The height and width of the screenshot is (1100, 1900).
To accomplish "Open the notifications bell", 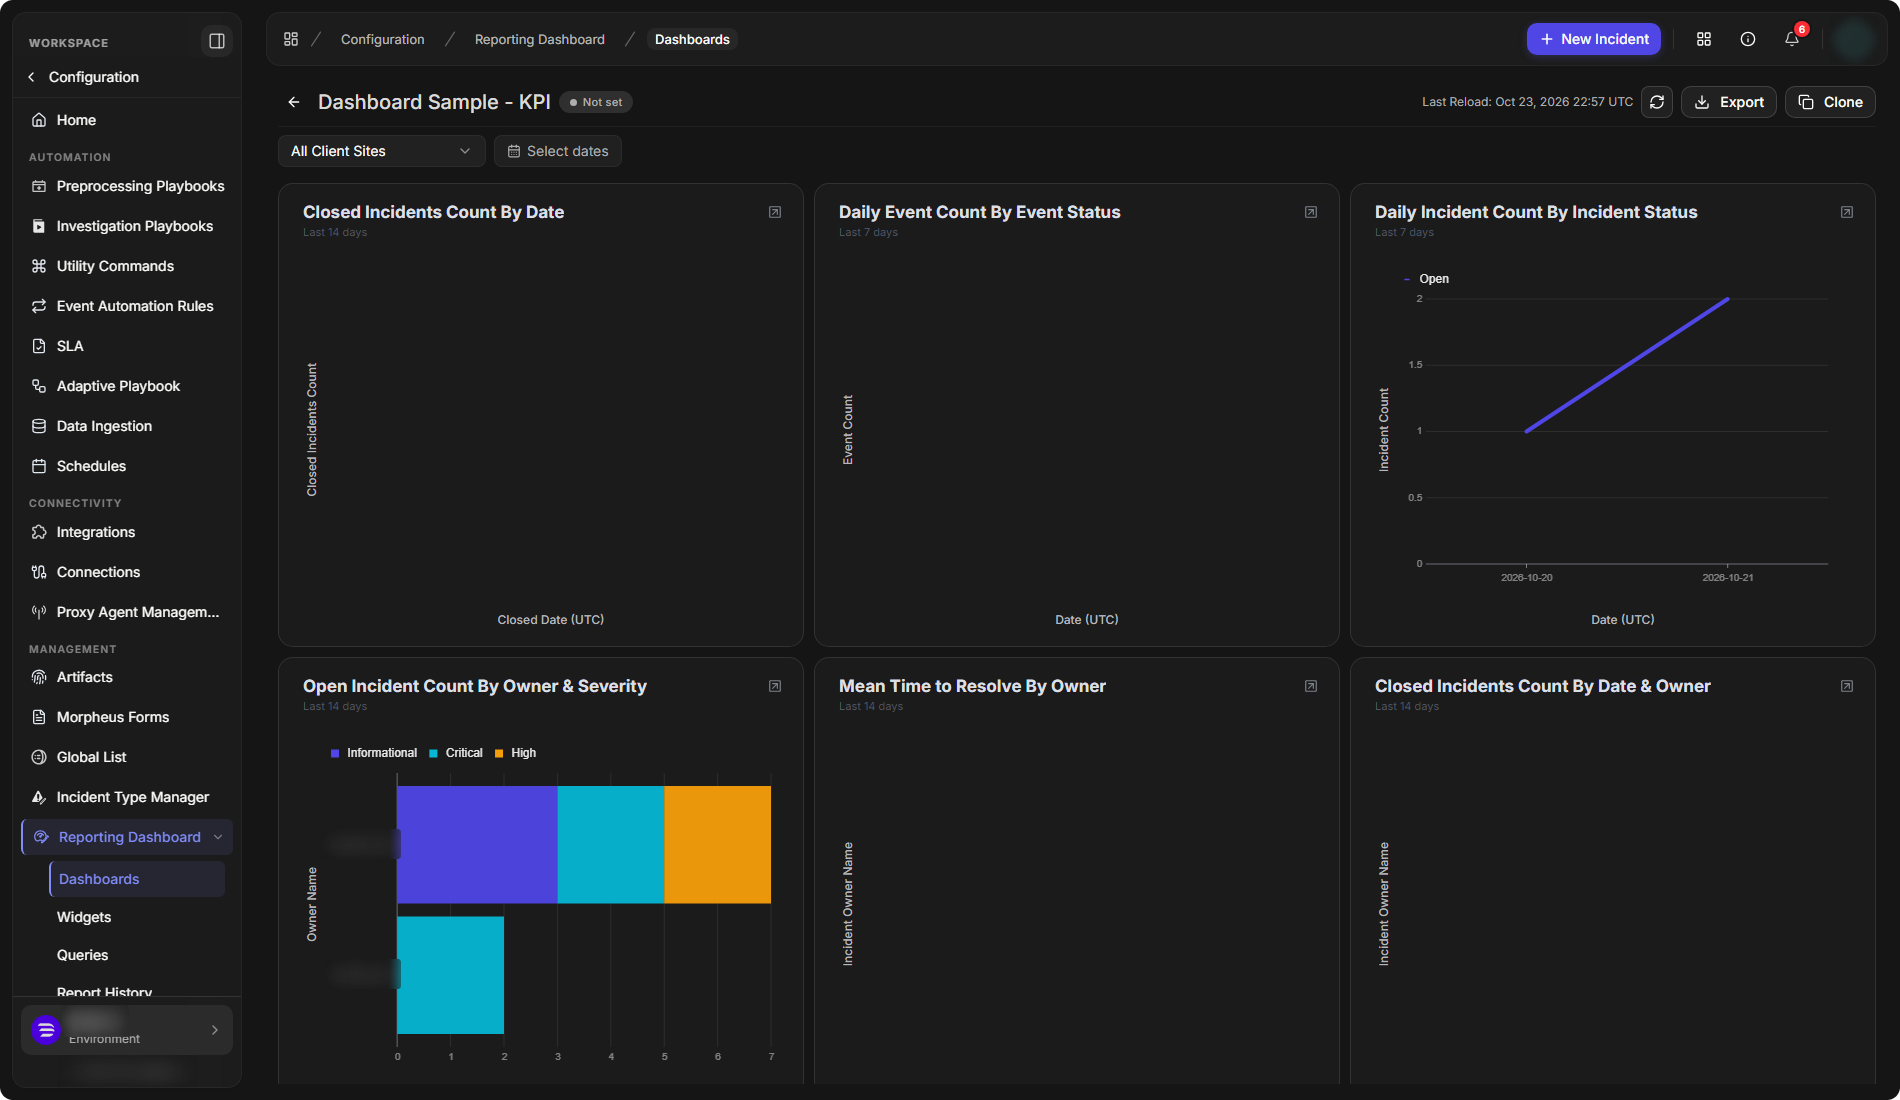I will (1792, 39).
